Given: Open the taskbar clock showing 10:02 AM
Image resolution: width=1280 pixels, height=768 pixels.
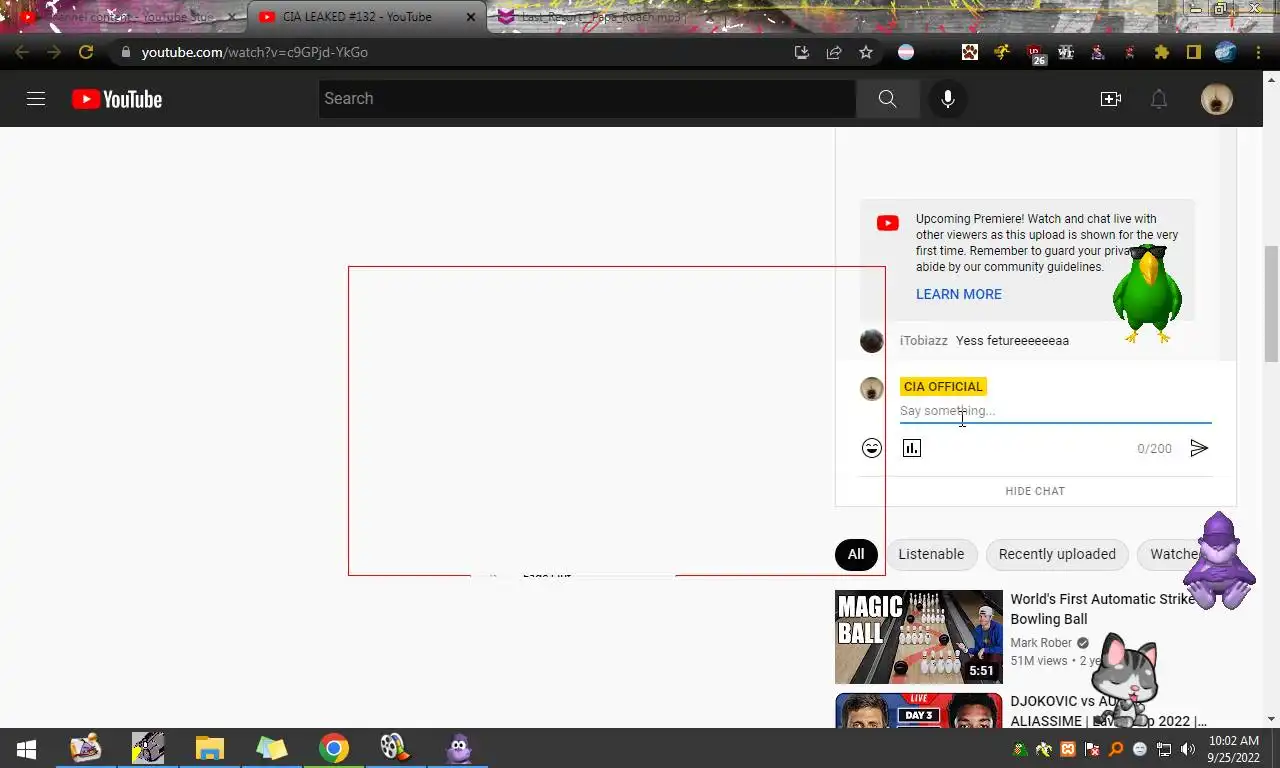Looking at the screenshot, I should 1234,749.
